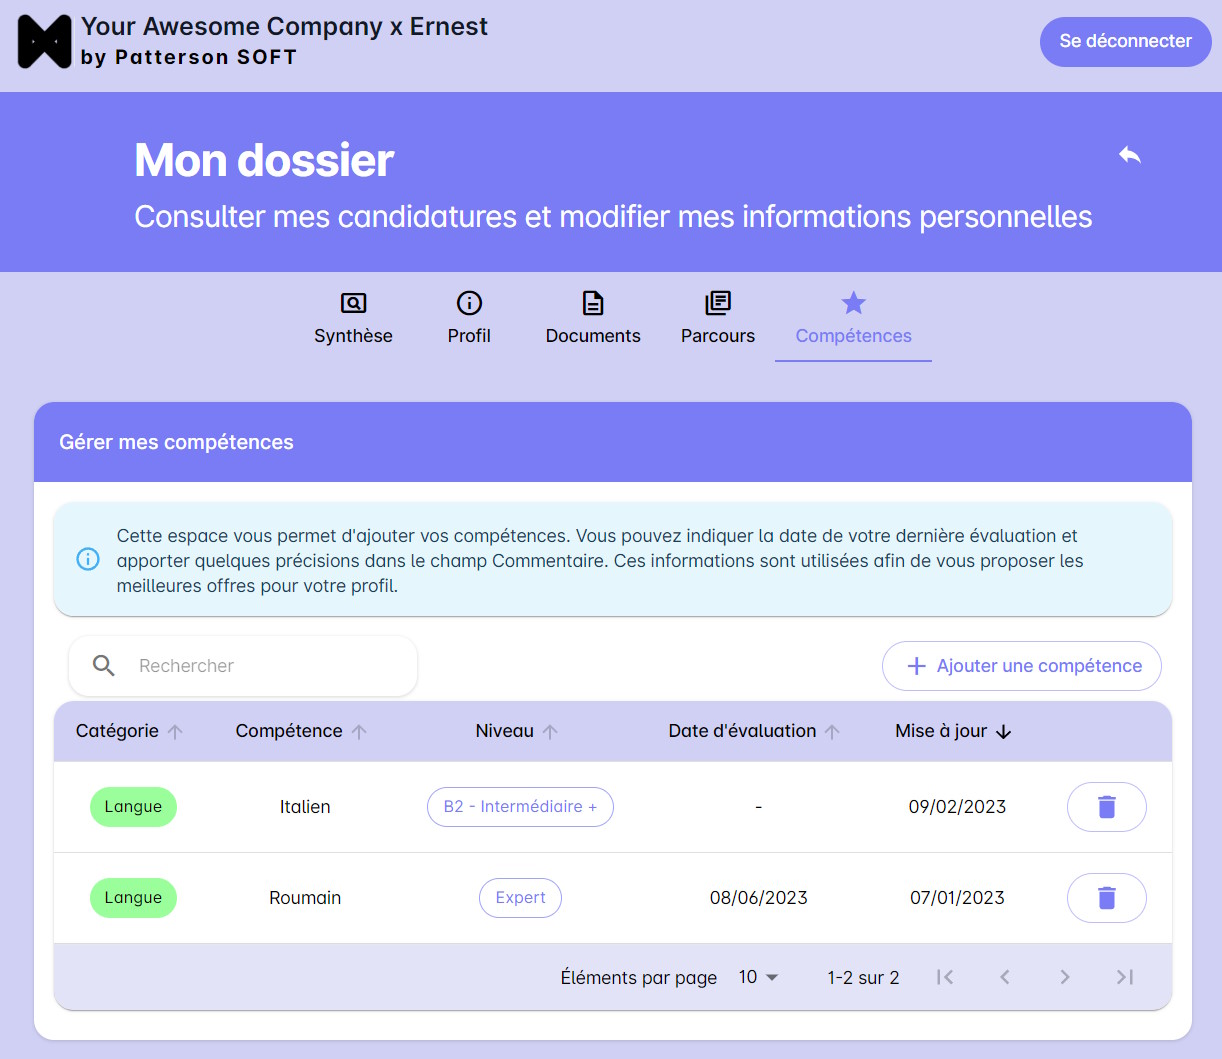Click the search magnifier icon
Viewport: 1222px width, 1059px height.
point(104,666)
